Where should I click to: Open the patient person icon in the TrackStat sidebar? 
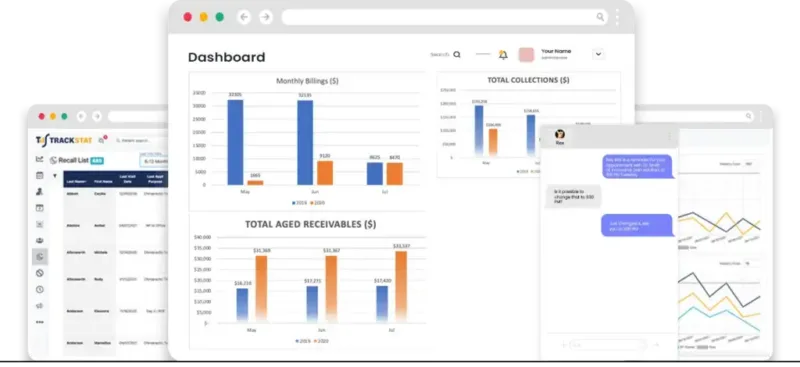pyautogui.click(x=39, y=191)
